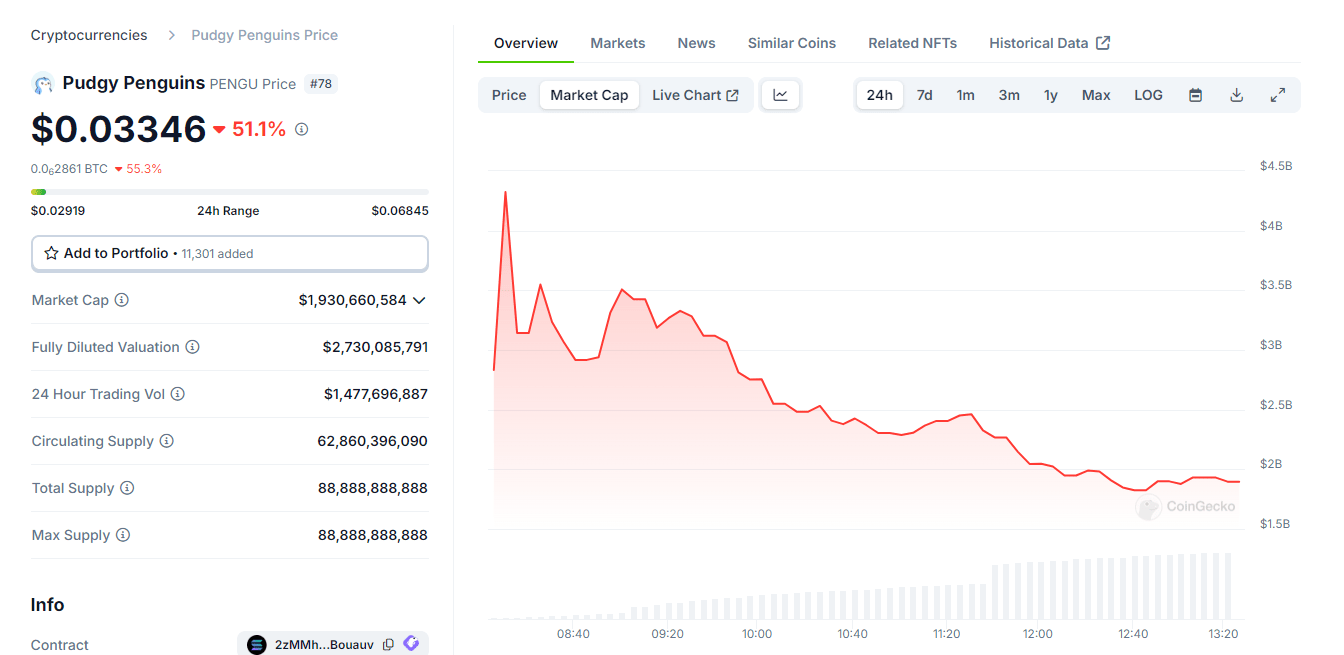Screen dimensions: 1344x655
Task: Toggle chart to Price view
Action: point(508,94)
